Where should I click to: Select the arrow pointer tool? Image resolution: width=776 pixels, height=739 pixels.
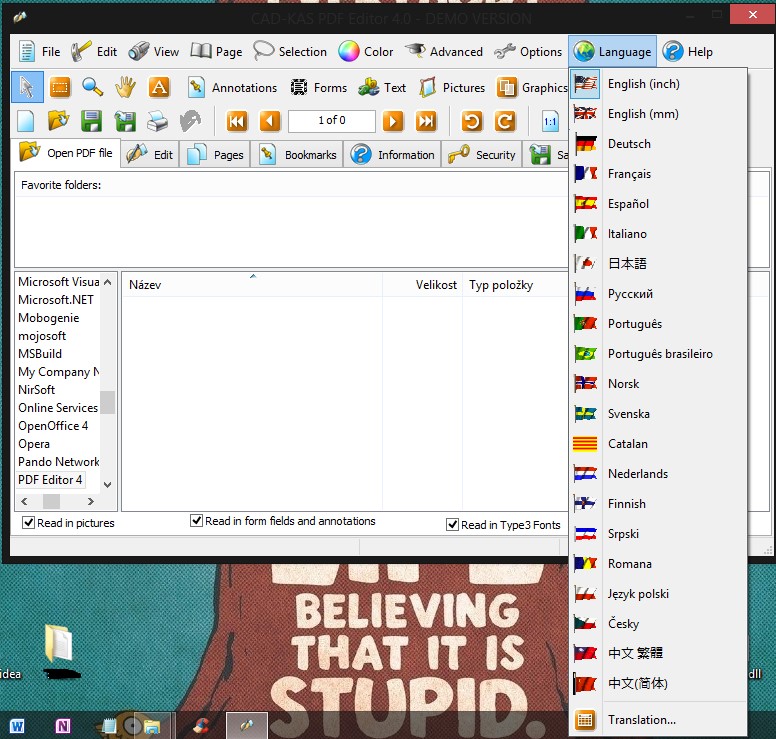27,87
